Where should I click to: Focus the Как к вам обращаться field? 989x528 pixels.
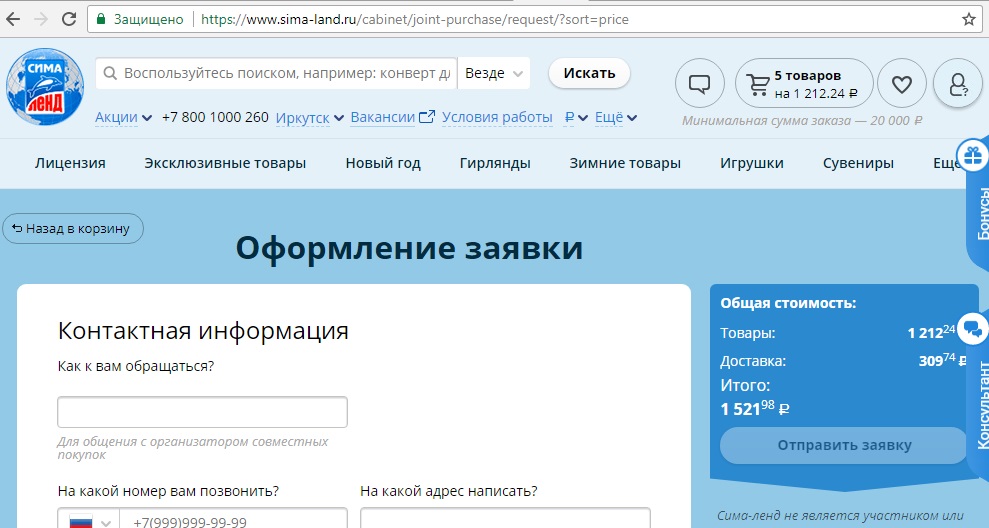click(202, 412)
